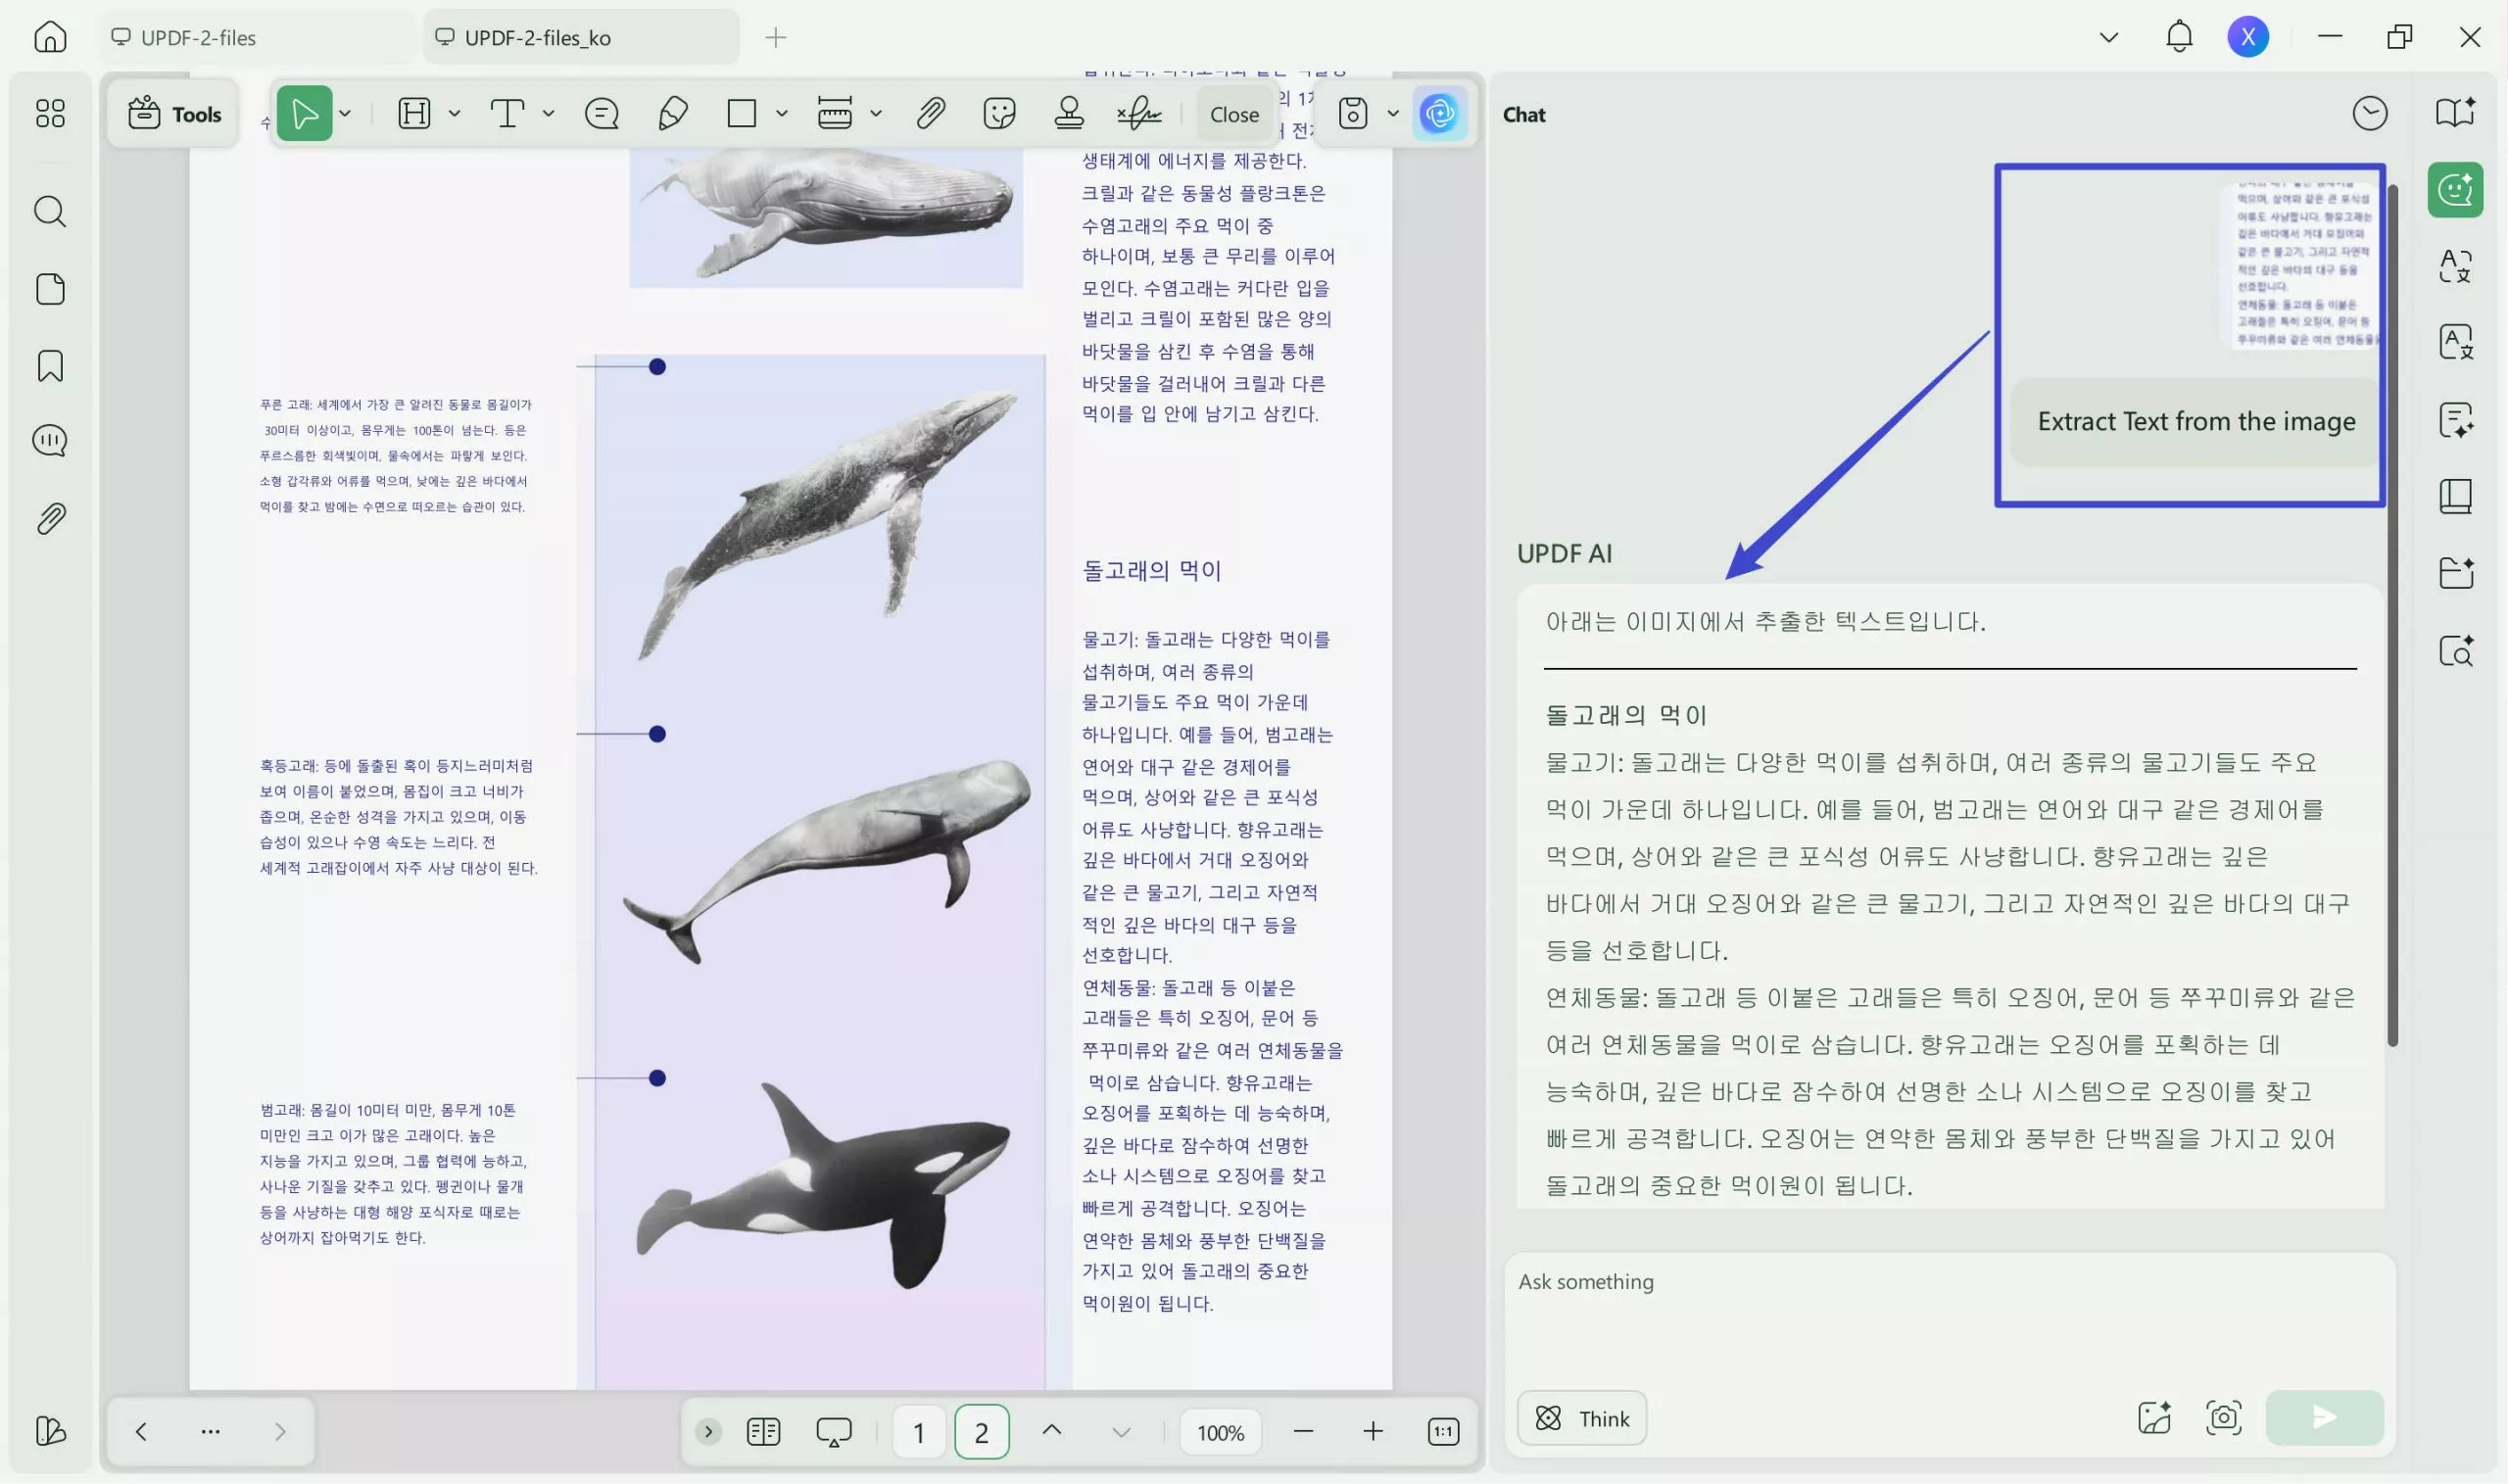Attach an image to the chat
This screenshot has width=2508, height=1484.
pyautogui.click(x=2154, y=1417)
